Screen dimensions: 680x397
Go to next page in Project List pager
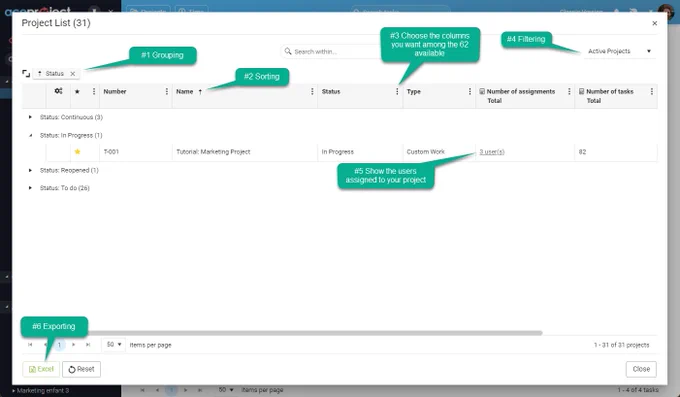73,345
